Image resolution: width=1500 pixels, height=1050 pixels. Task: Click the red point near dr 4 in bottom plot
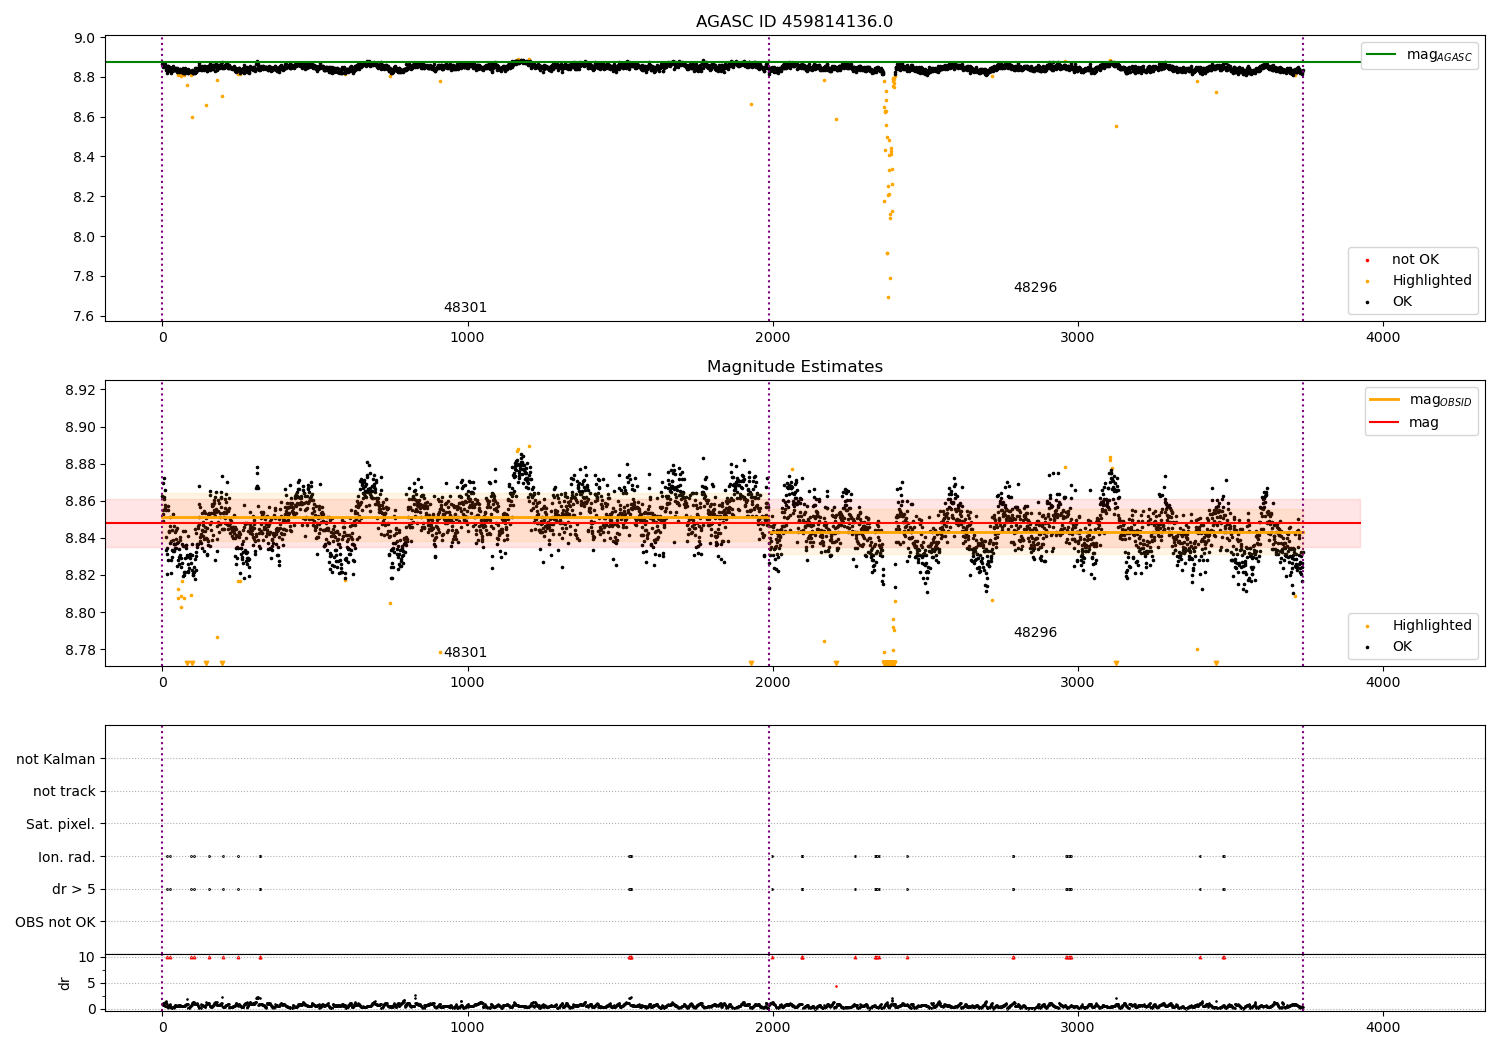[x=836, y=986]
